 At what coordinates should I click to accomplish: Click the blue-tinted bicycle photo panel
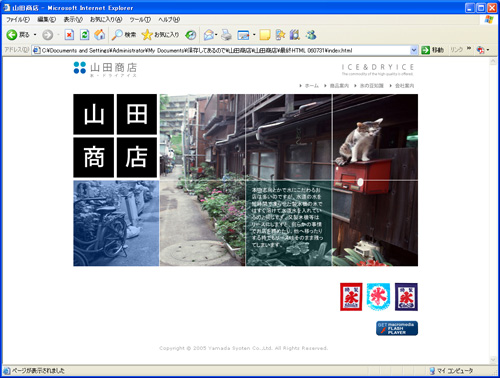[116, 223]
